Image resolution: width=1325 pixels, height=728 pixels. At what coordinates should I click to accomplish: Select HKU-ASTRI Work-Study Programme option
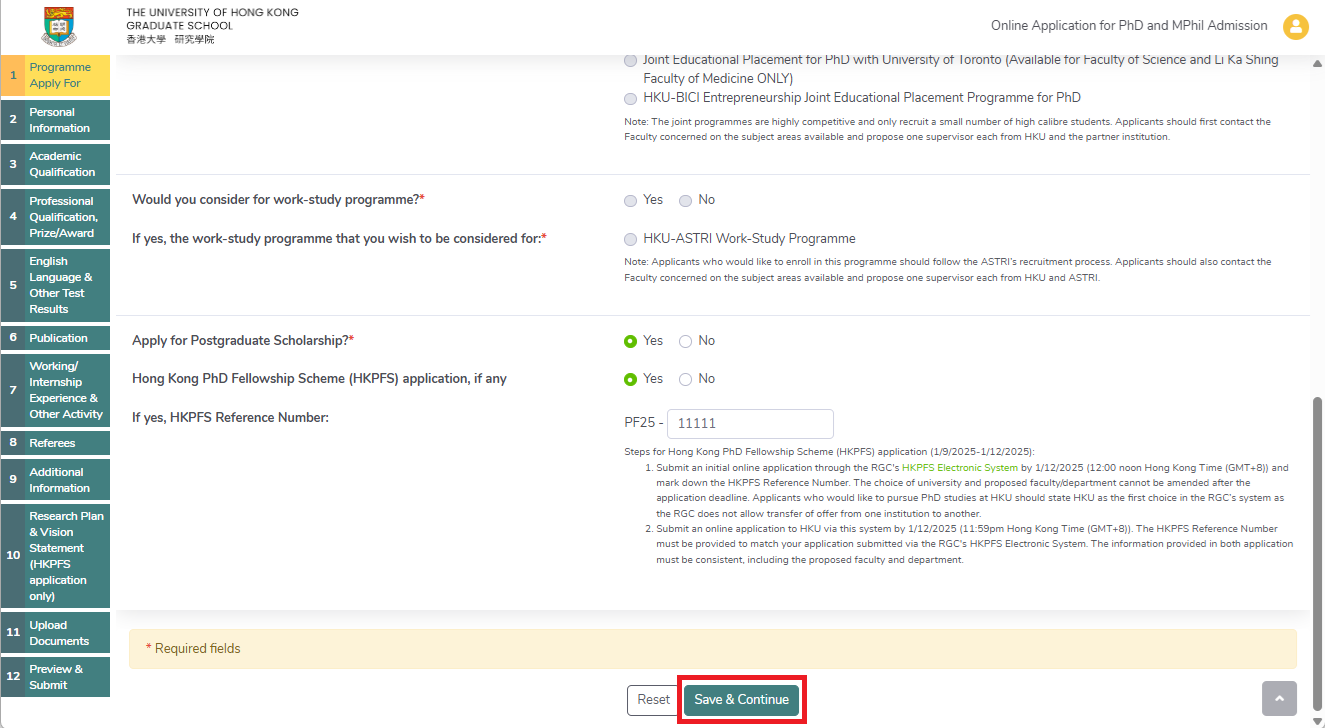[630, 240]
